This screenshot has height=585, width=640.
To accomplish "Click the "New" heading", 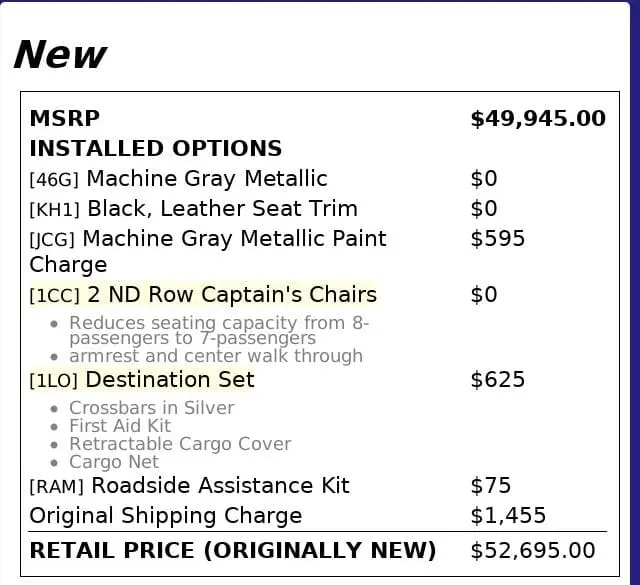I will coord(60,54).
